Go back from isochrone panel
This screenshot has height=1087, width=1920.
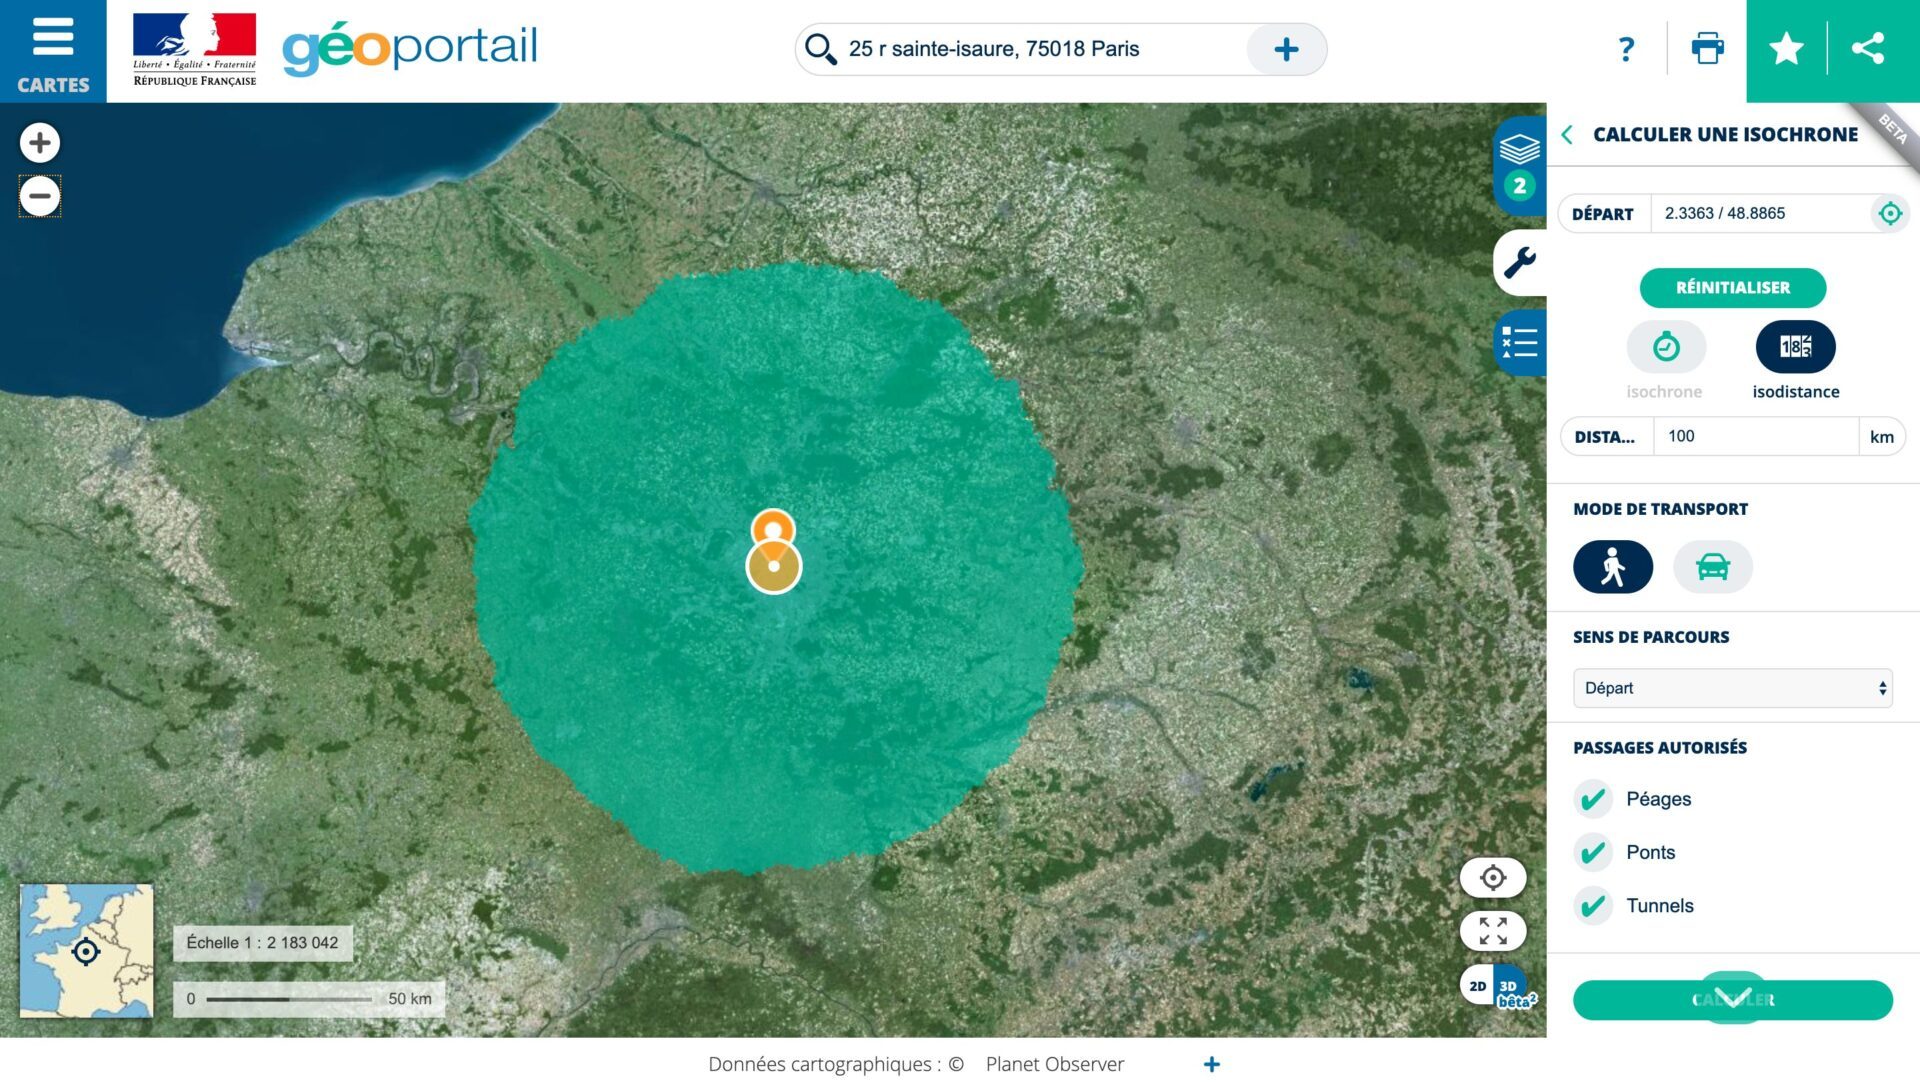point(1568,134)
